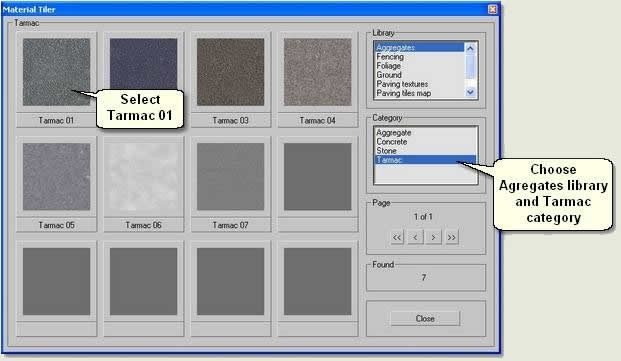Click the Tarmac 06 light texture thumbnail
This screenshot has height=361, width=621.
tap(143, 177)
